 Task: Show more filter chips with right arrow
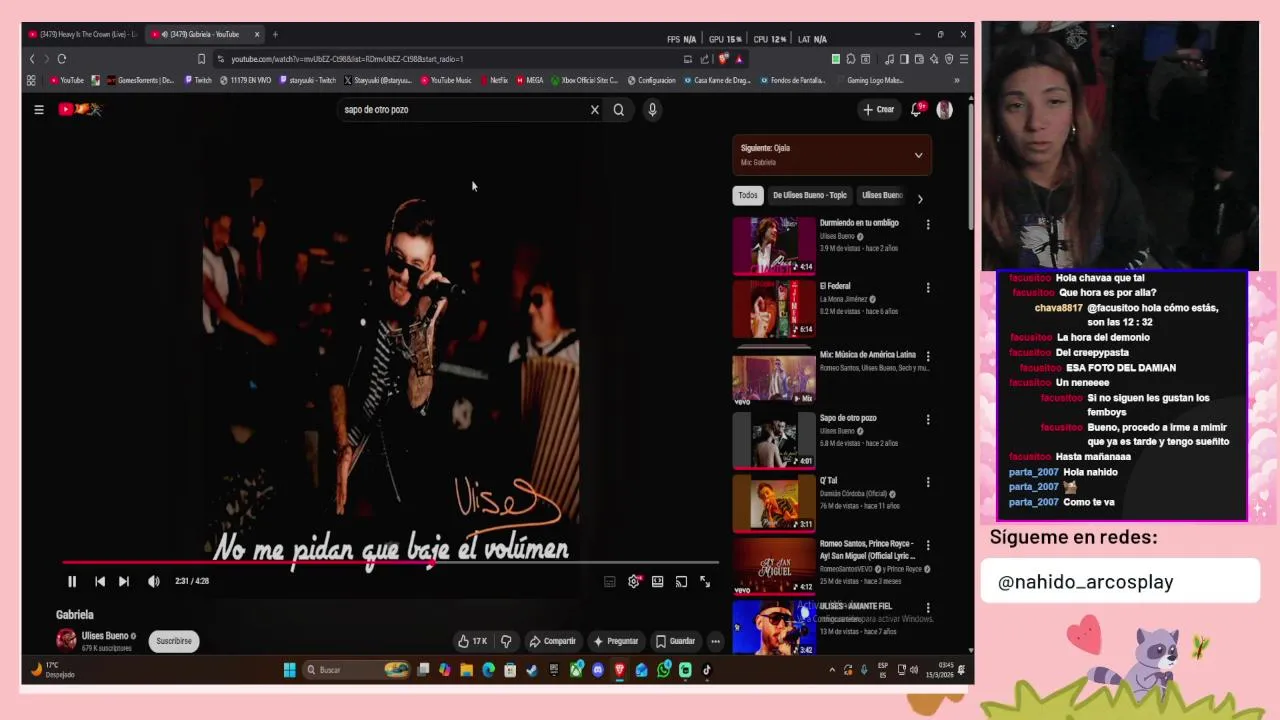point(920,198)
